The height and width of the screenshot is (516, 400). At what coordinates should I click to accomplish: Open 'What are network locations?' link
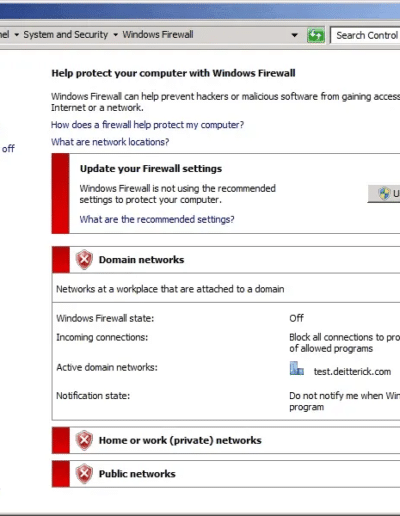point(110,142)
